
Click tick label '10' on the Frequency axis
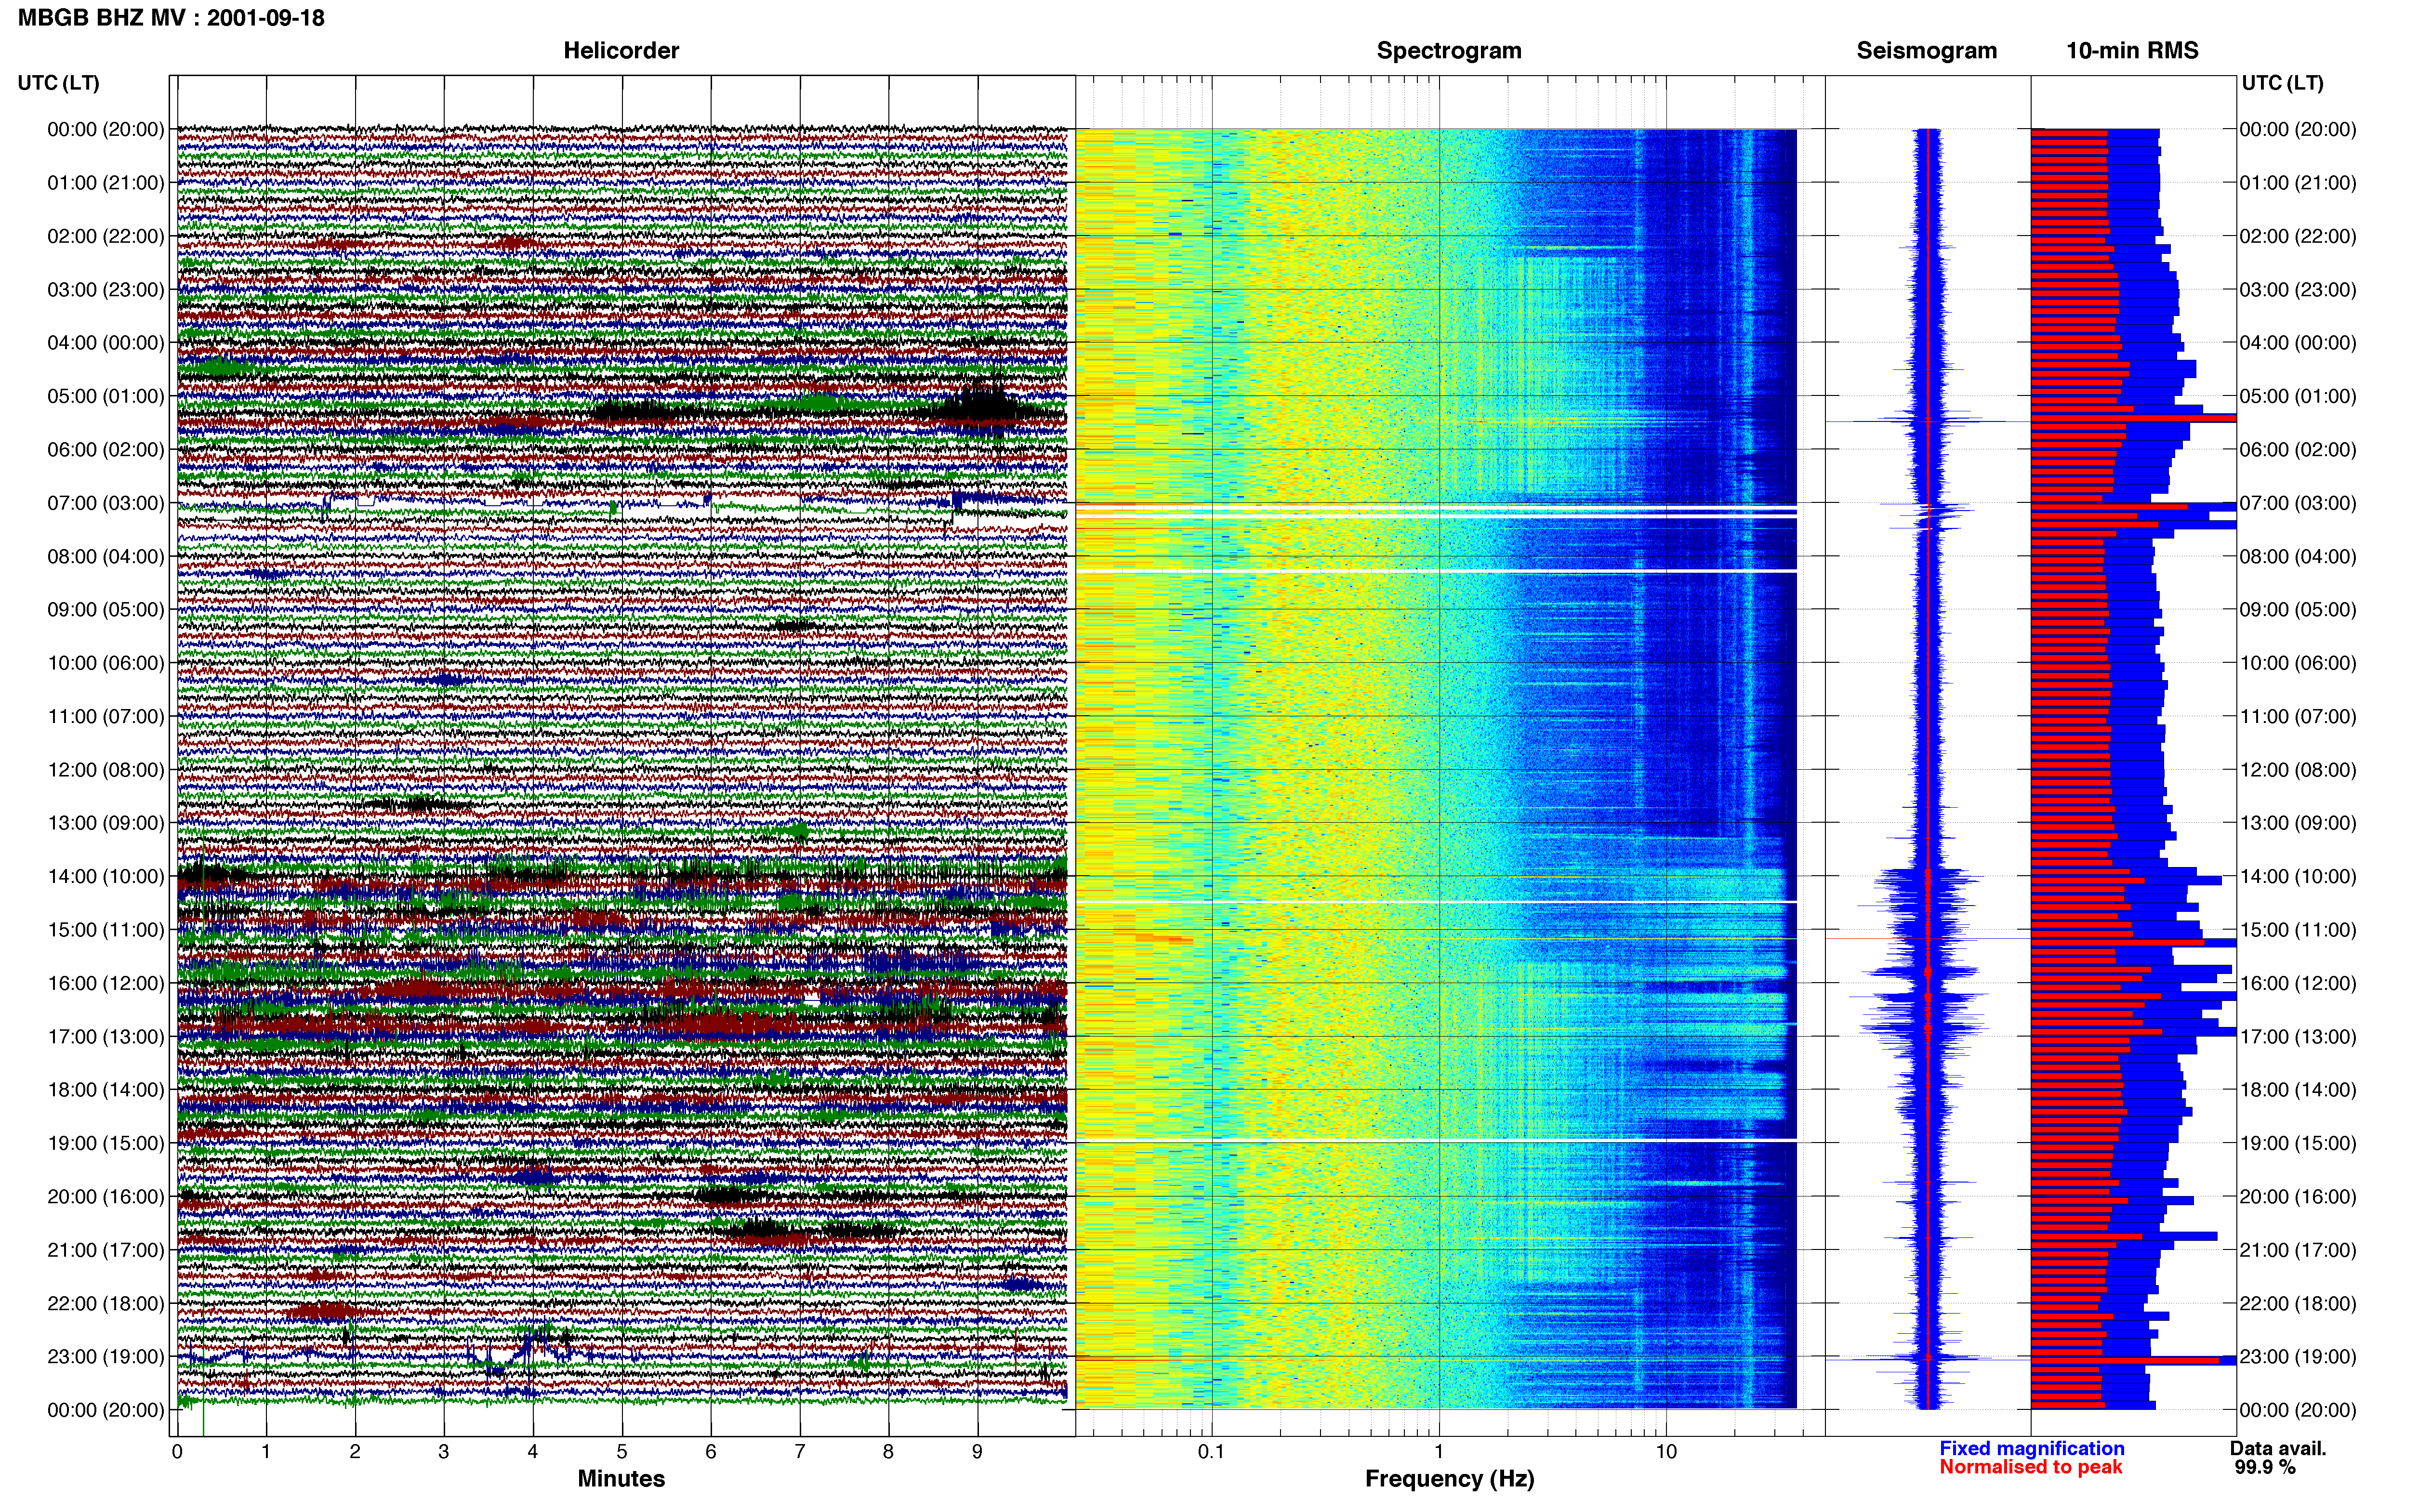(1666, 1452)
